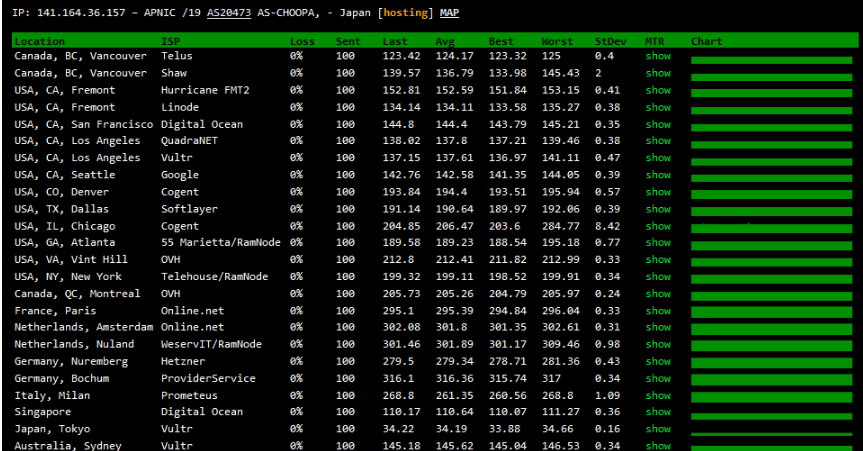This screenshot has width=863, height=451.
Task: Show MTR for Atlanta RamNode row
Action: click(x=658, y=243)
